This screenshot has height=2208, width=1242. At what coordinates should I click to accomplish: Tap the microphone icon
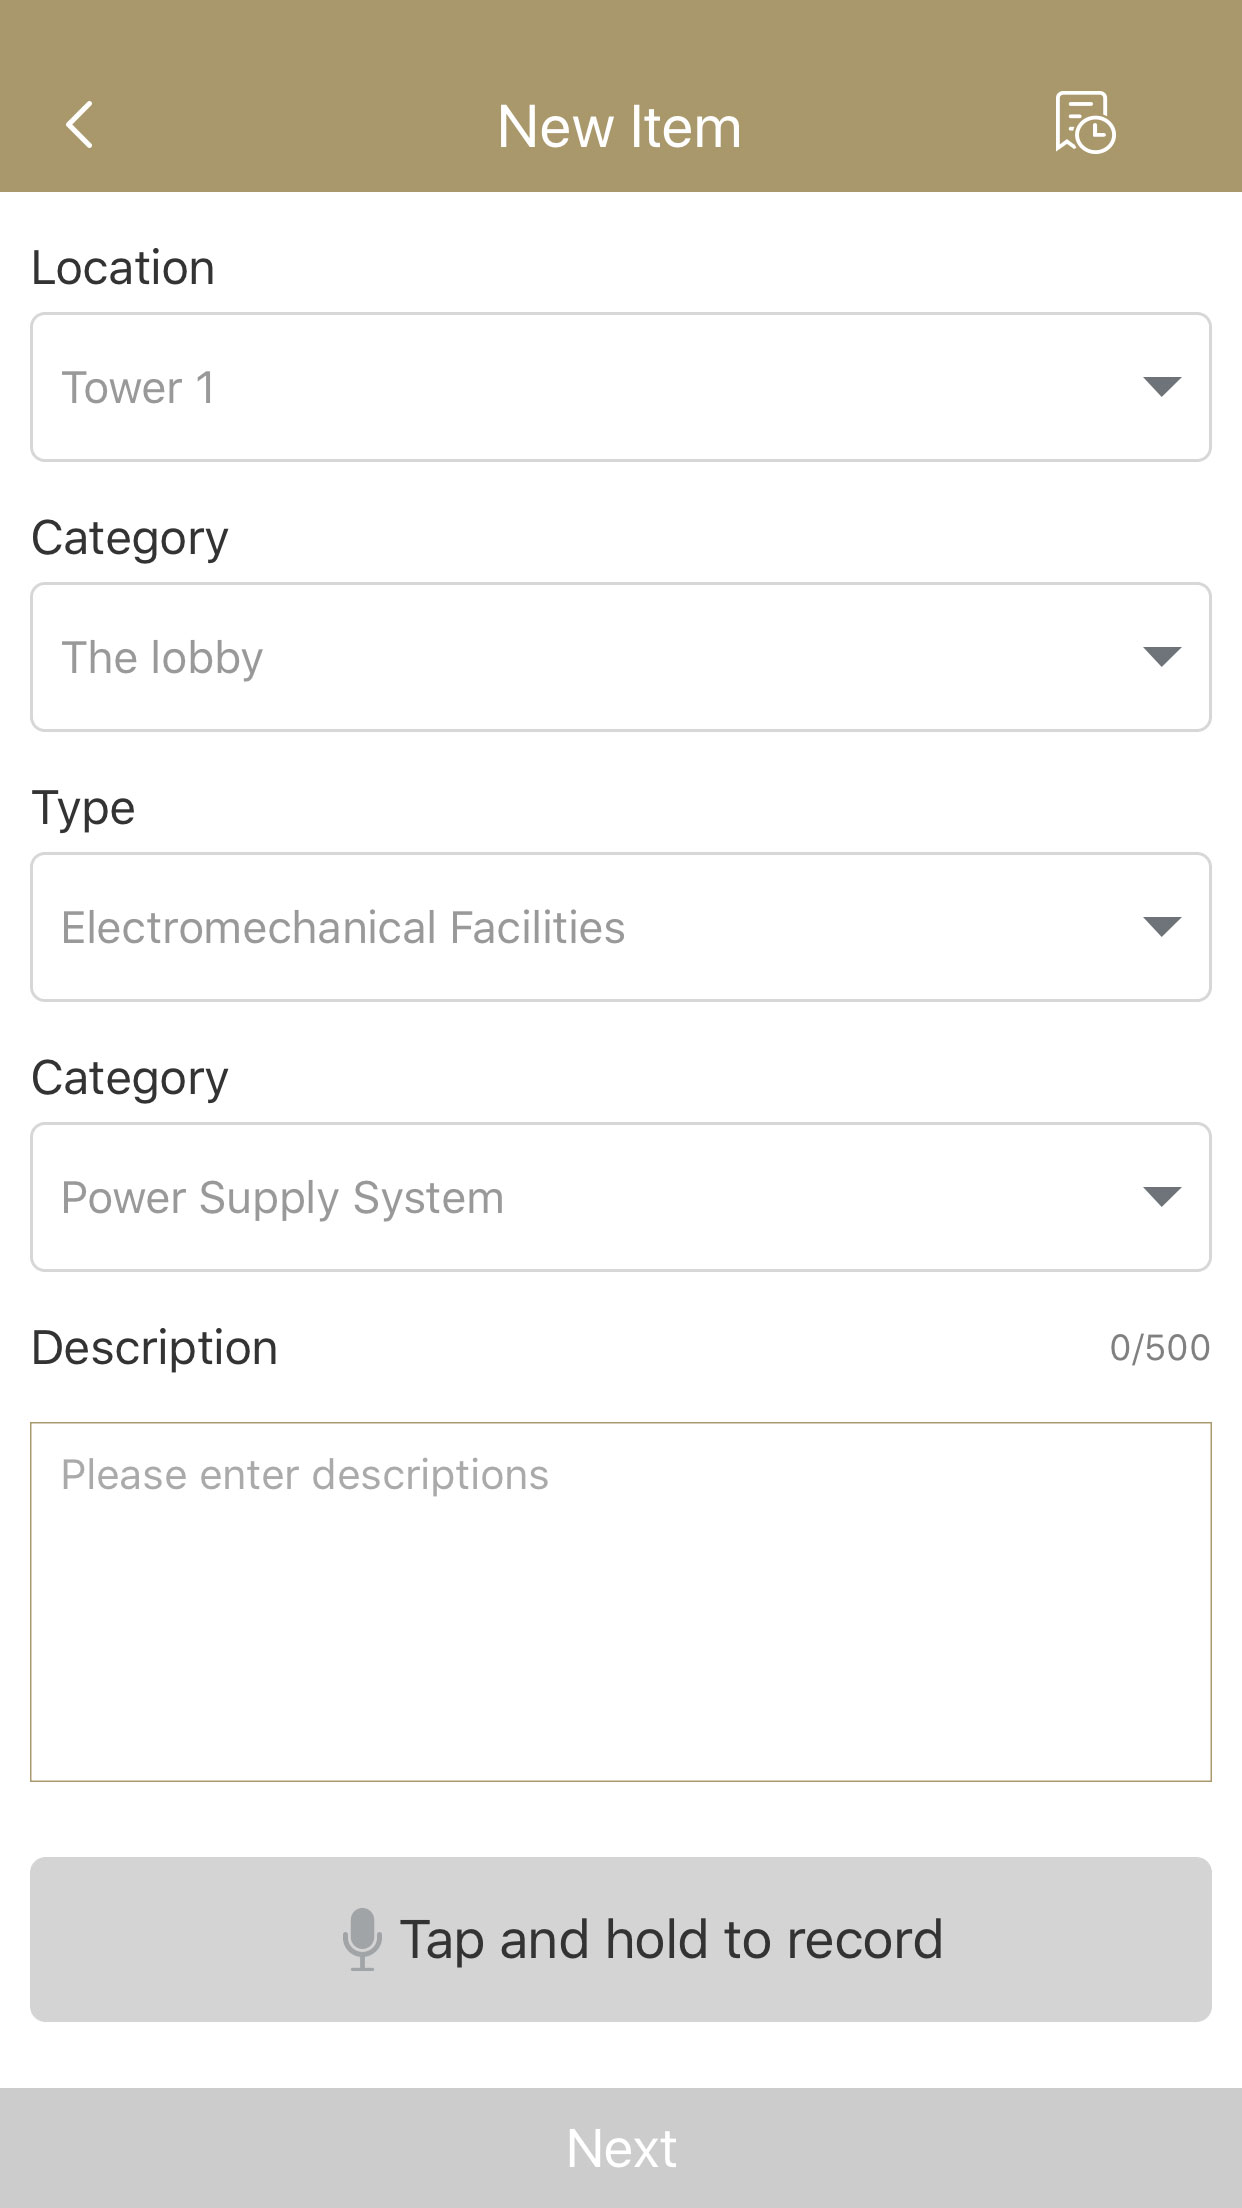point(362,1939)
